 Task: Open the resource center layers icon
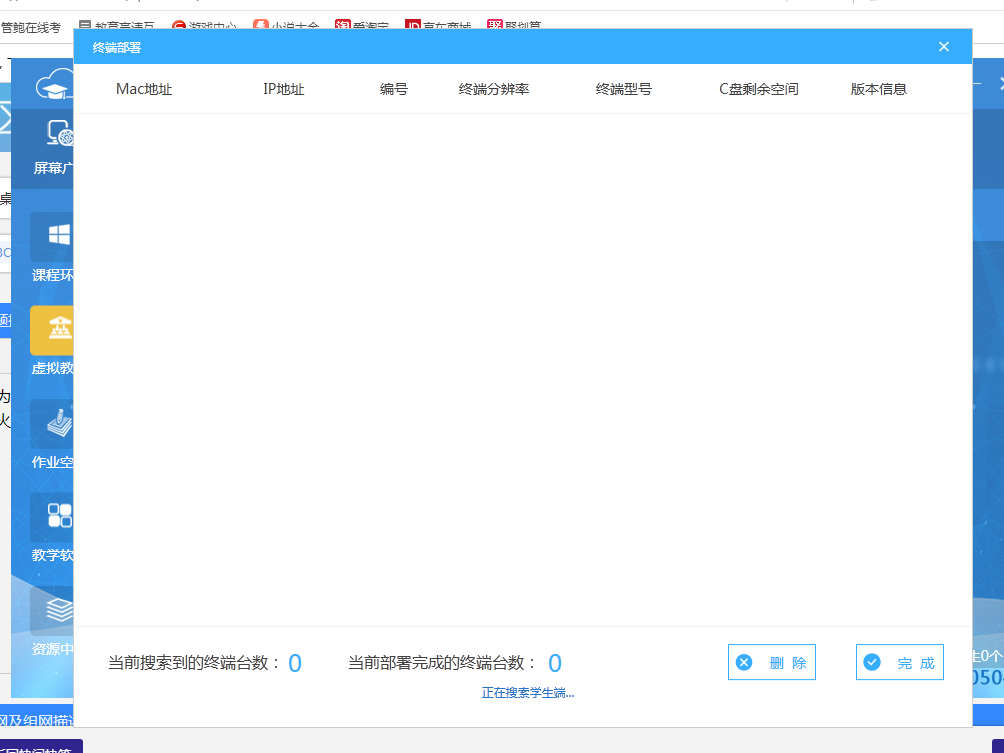(x=52, y=610)
